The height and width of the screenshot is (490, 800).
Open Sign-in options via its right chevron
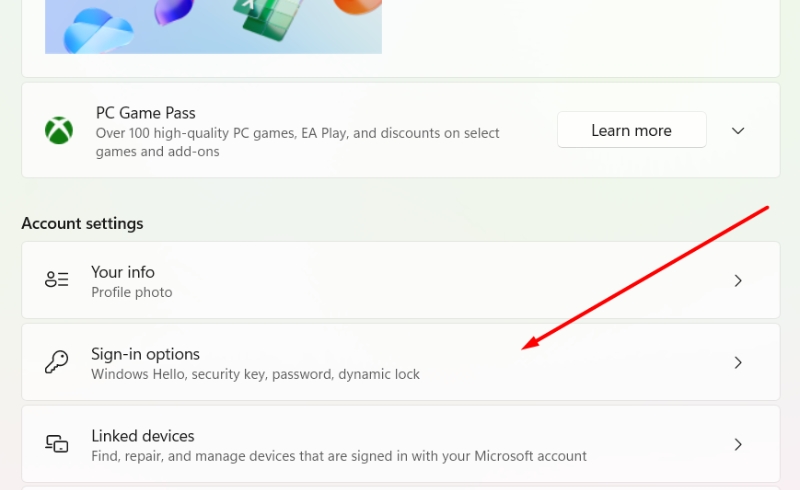738,362
